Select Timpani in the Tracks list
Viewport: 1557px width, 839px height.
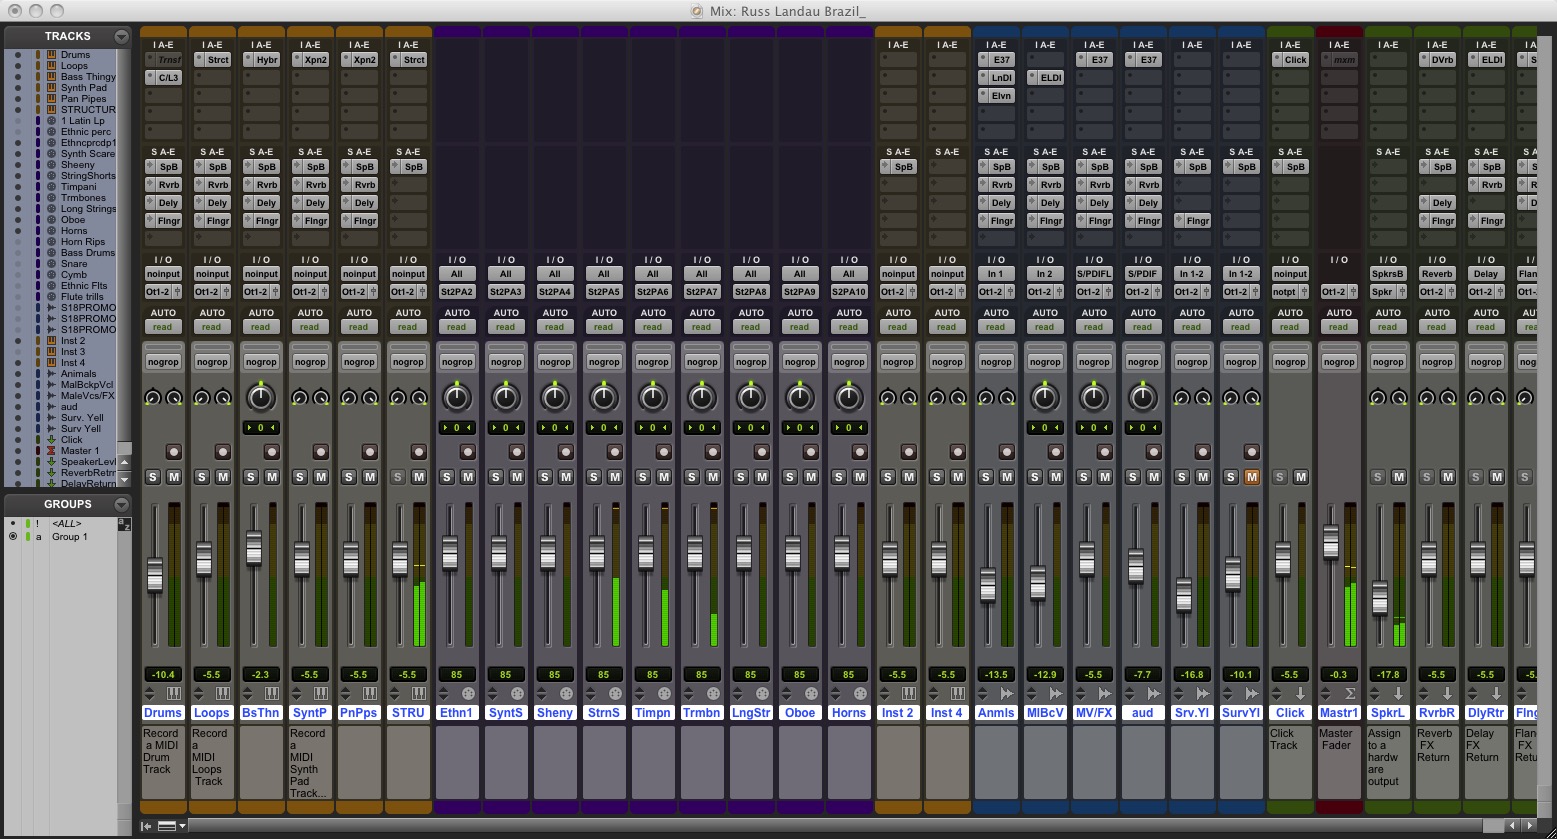coord(79,187)
